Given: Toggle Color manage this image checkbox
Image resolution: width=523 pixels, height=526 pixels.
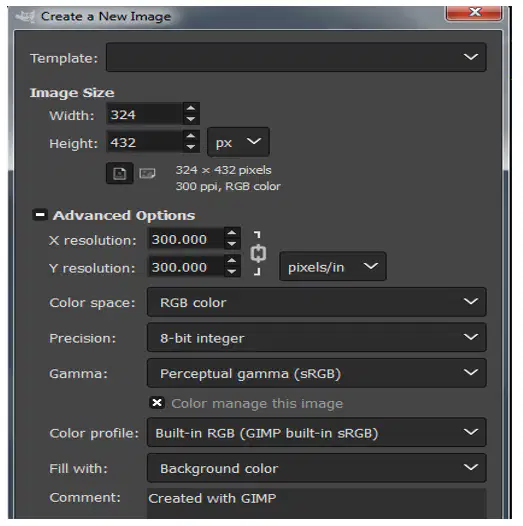Looking at the screenshot, I should [157, 403].
